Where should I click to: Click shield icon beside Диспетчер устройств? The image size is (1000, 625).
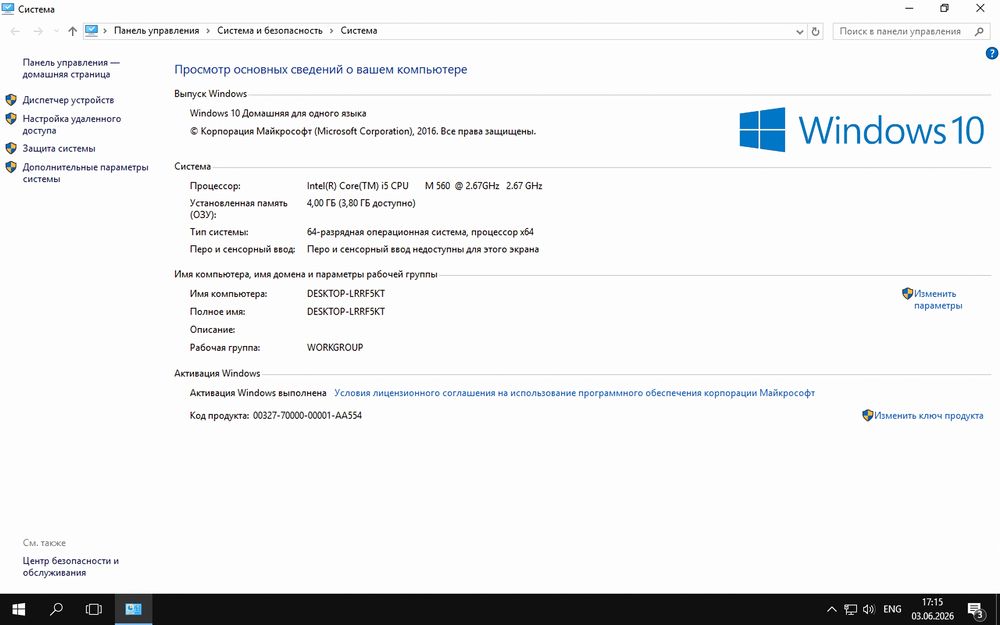(x=11, y=99)
